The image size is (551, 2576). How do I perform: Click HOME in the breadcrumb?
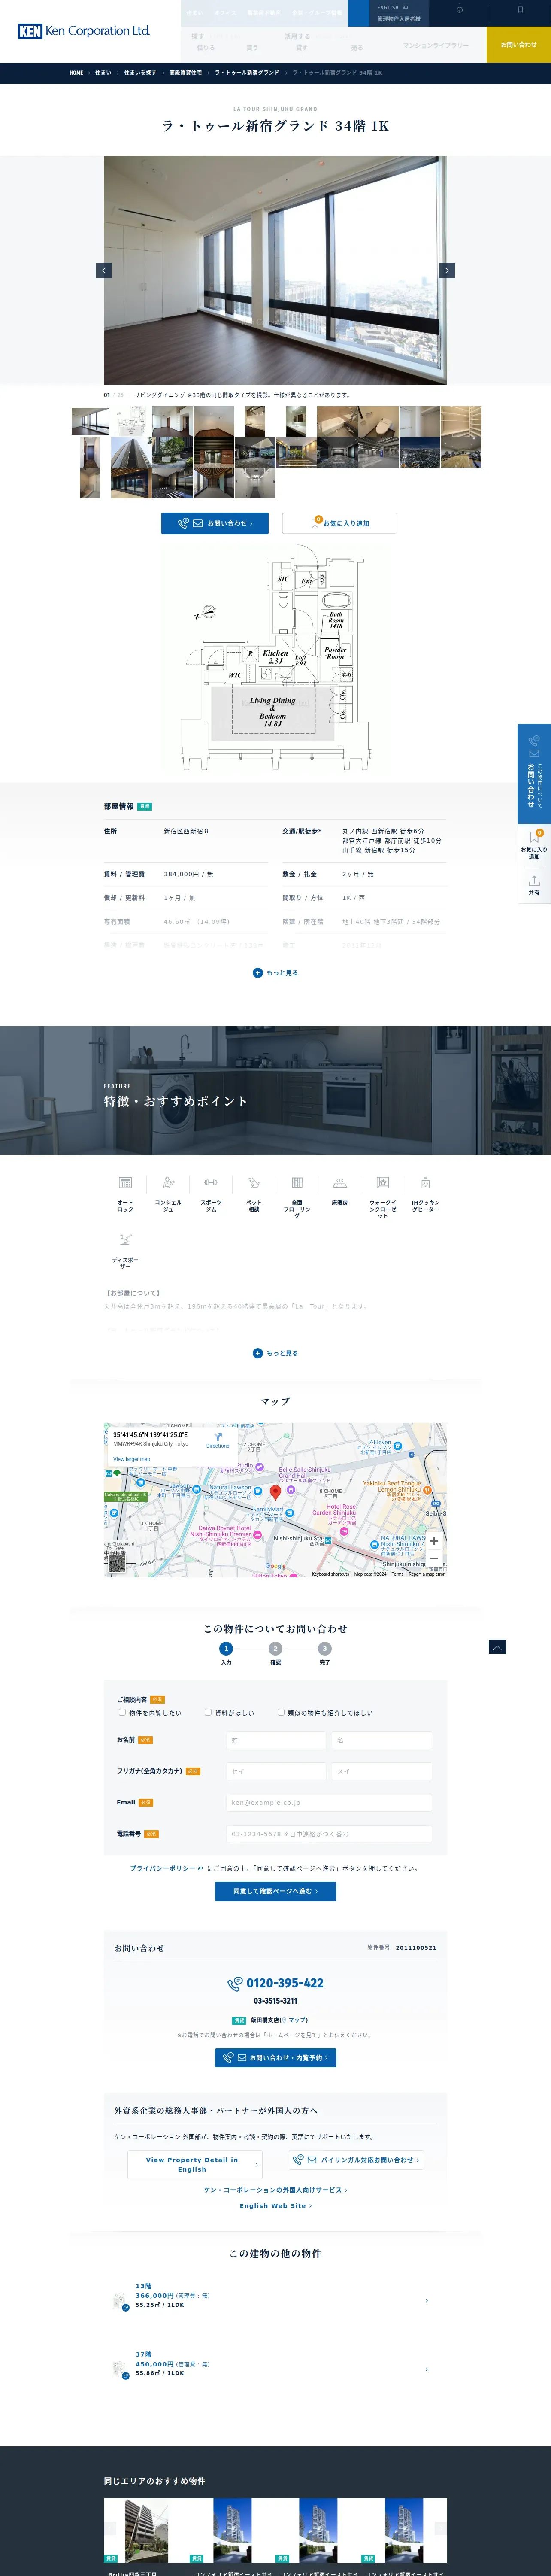coord(76,73)
